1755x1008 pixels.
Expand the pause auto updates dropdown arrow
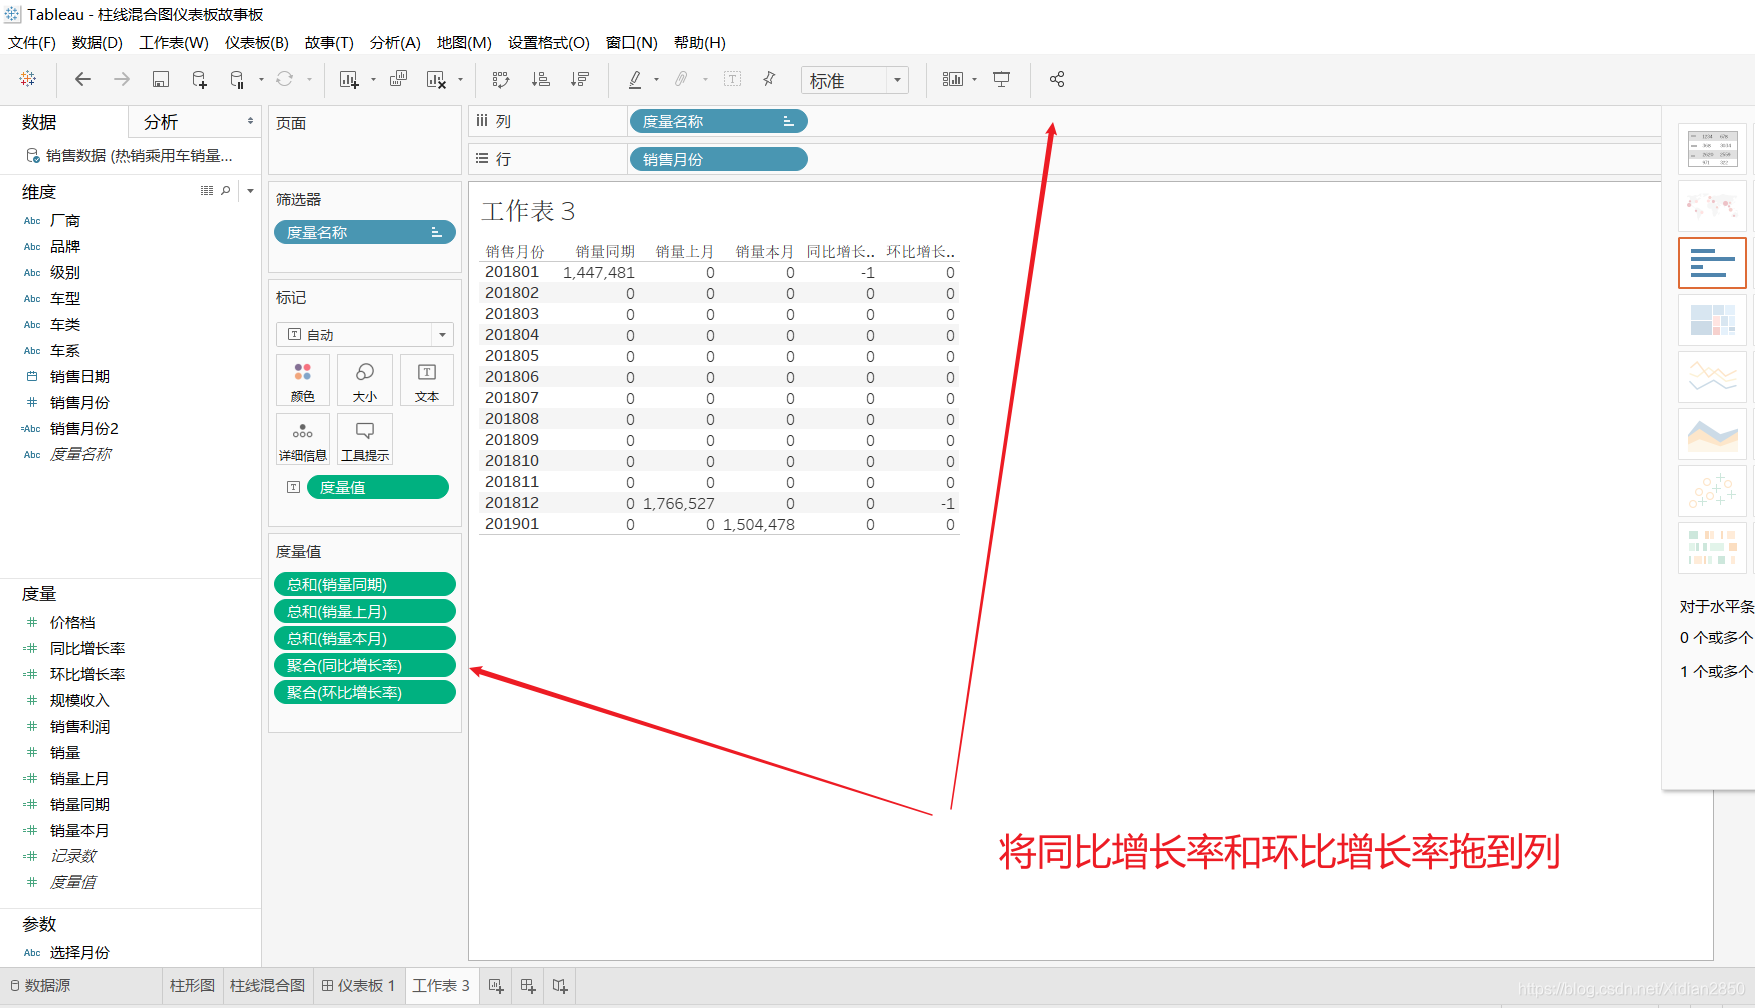261,79
